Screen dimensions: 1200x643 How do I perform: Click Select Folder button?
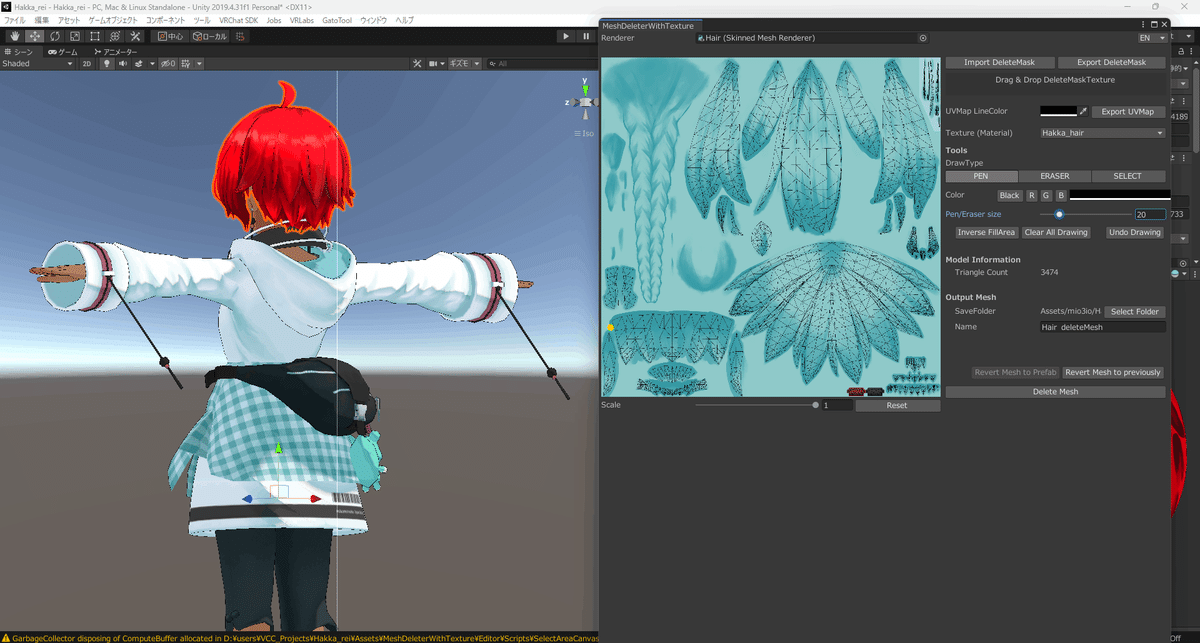pyautogui.click(x=1135, y=312)
